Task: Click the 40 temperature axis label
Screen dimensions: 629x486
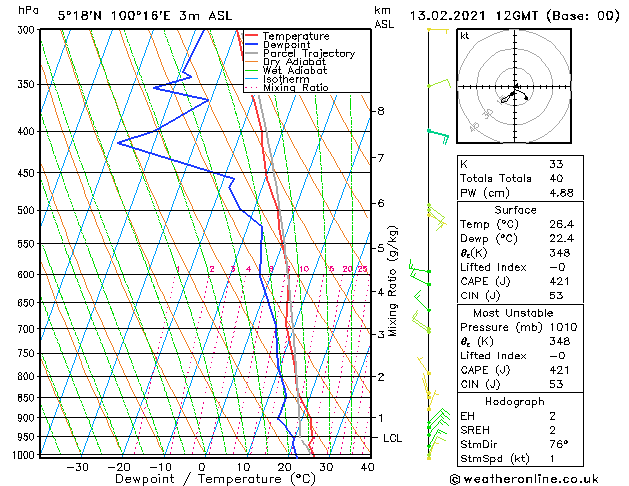Action: 367,467
